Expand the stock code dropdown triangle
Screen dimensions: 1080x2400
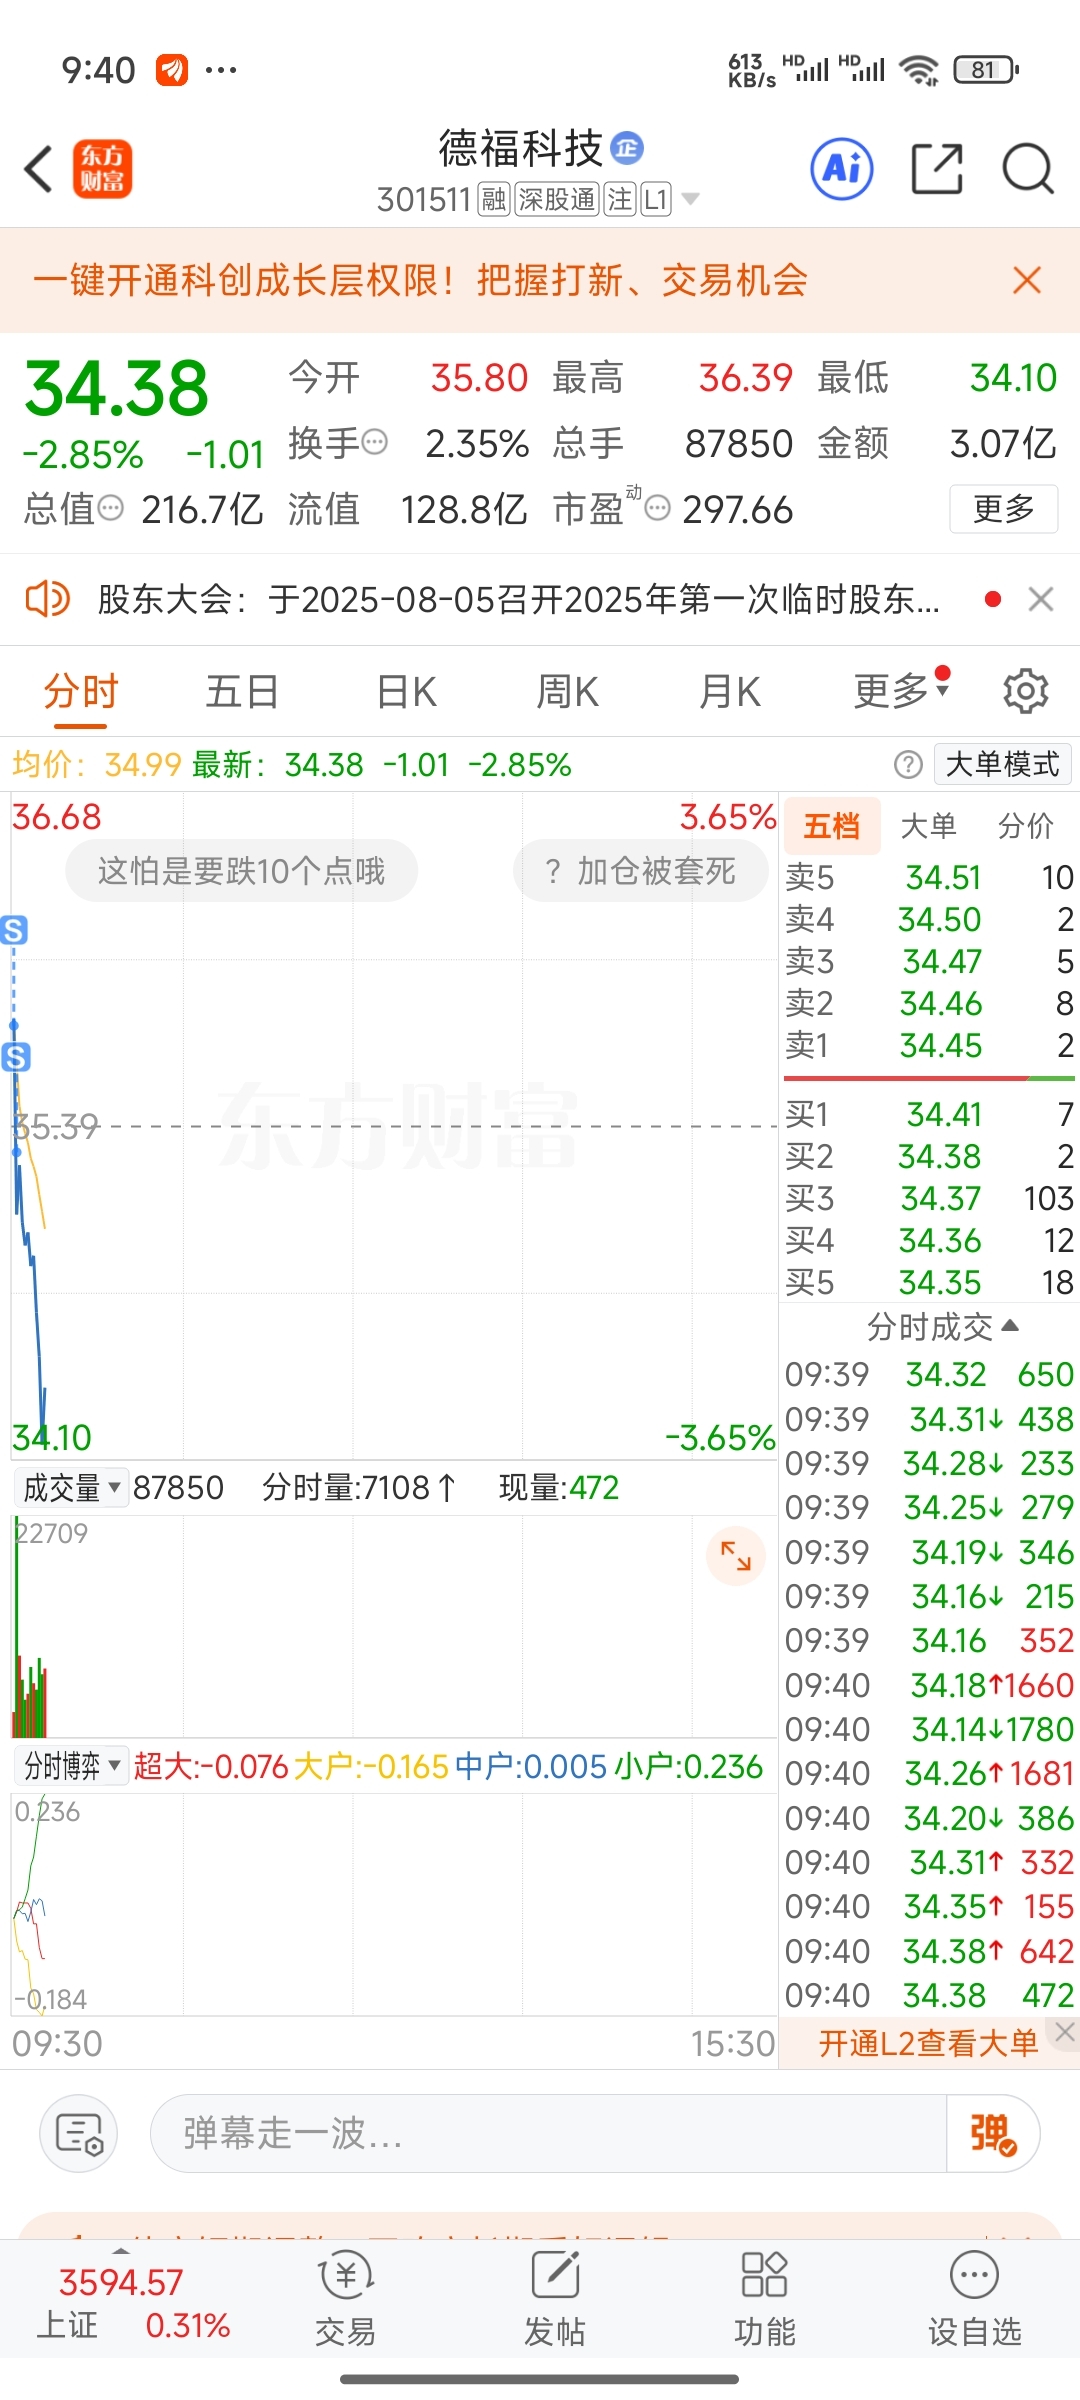(x=690, y=199)
